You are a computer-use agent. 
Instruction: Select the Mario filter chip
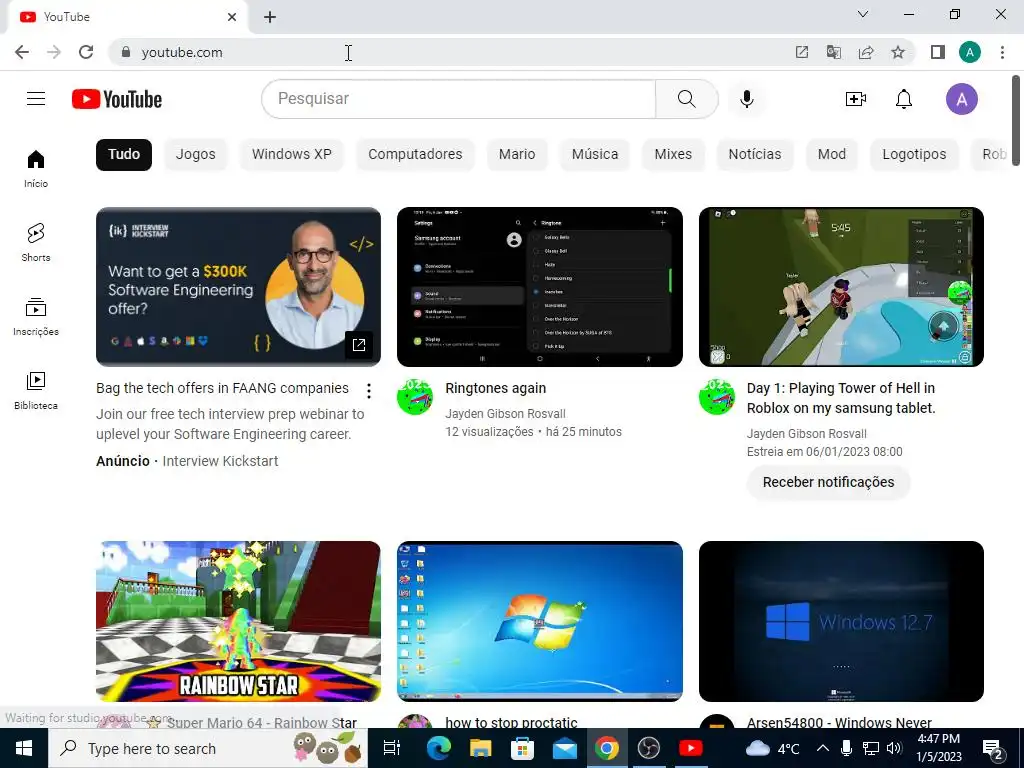[x=517, y=154]
